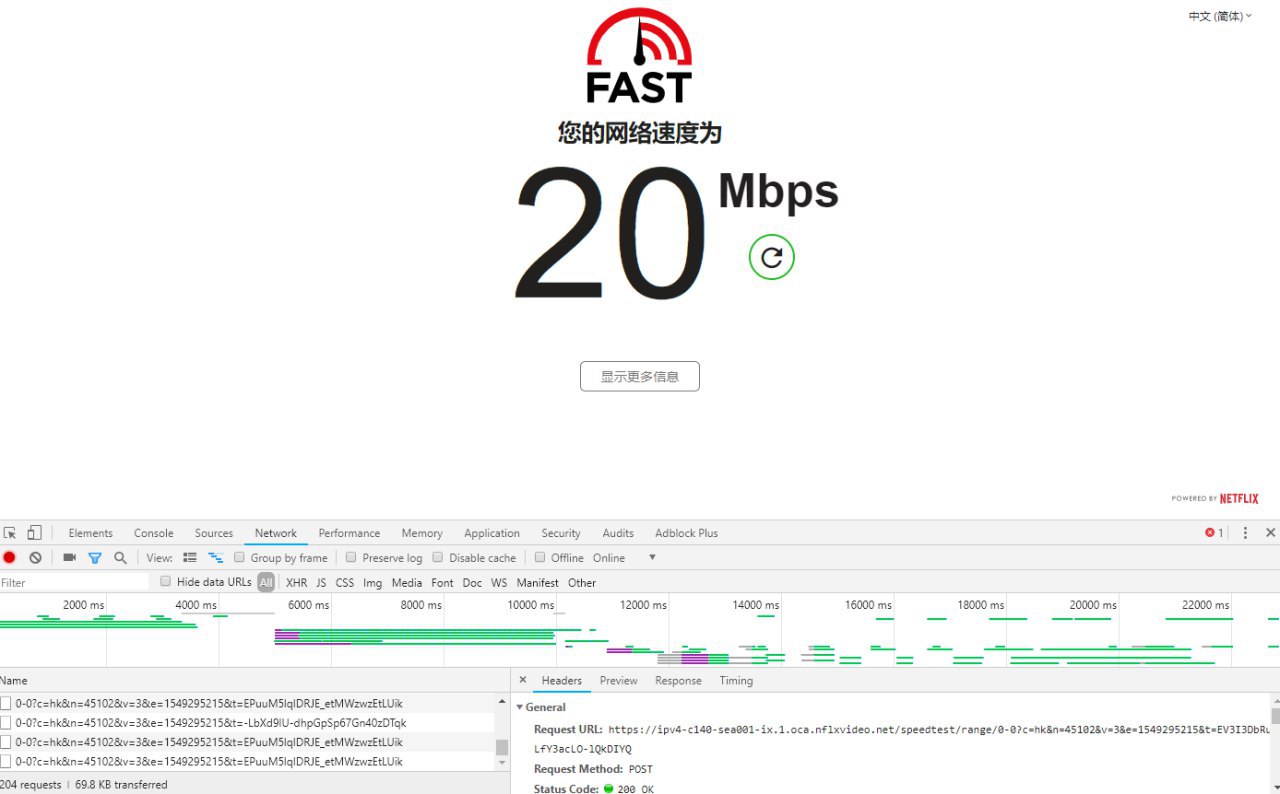Open the network search magnifier
The height and width of the screenshot is (794, 1280).
coord(120,558)
